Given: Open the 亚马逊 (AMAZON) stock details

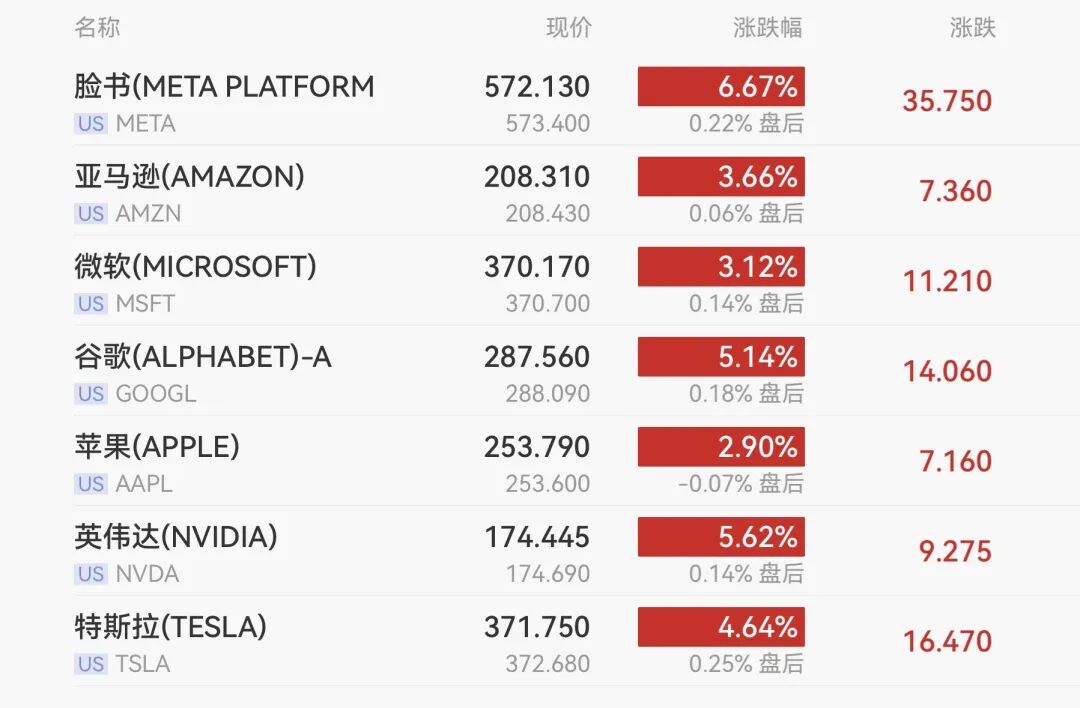Looking at the screenshot, I should [x=189, y=177].
